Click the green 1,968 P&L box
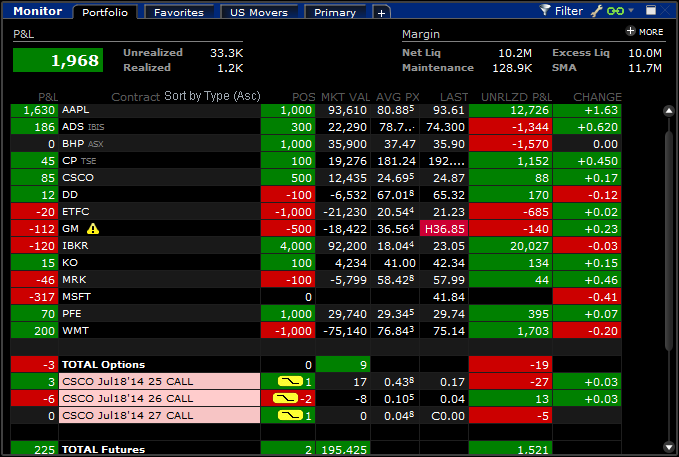This screenshot has height=457, width=679. point(58,60)
